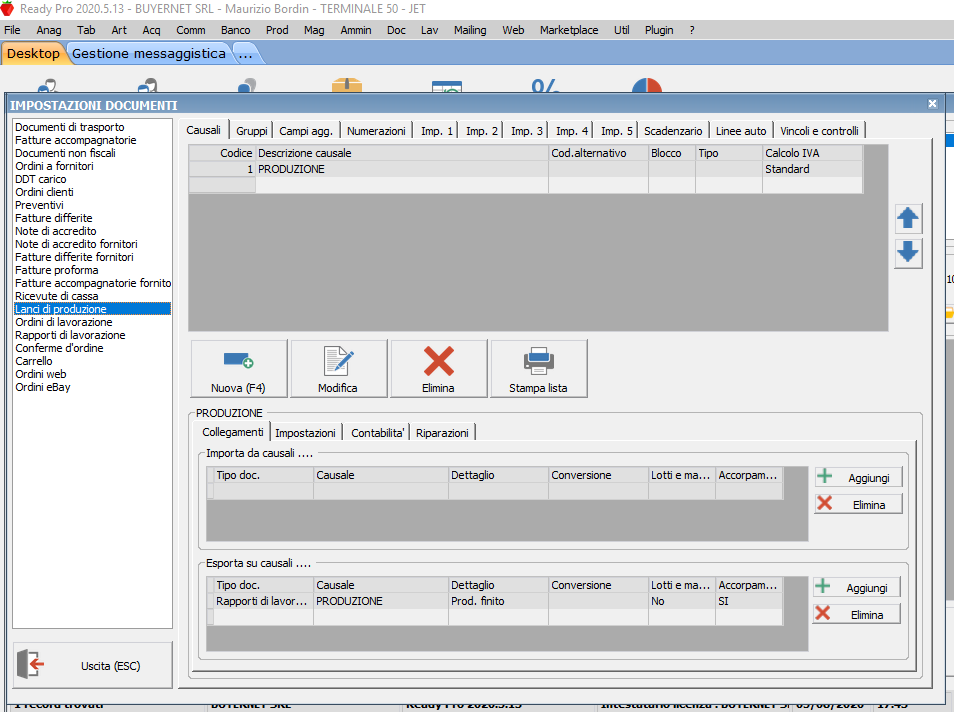Click Aggiungi in Importa da causali section
Viewport: 954px width, 712px height.
coord(858,477)
